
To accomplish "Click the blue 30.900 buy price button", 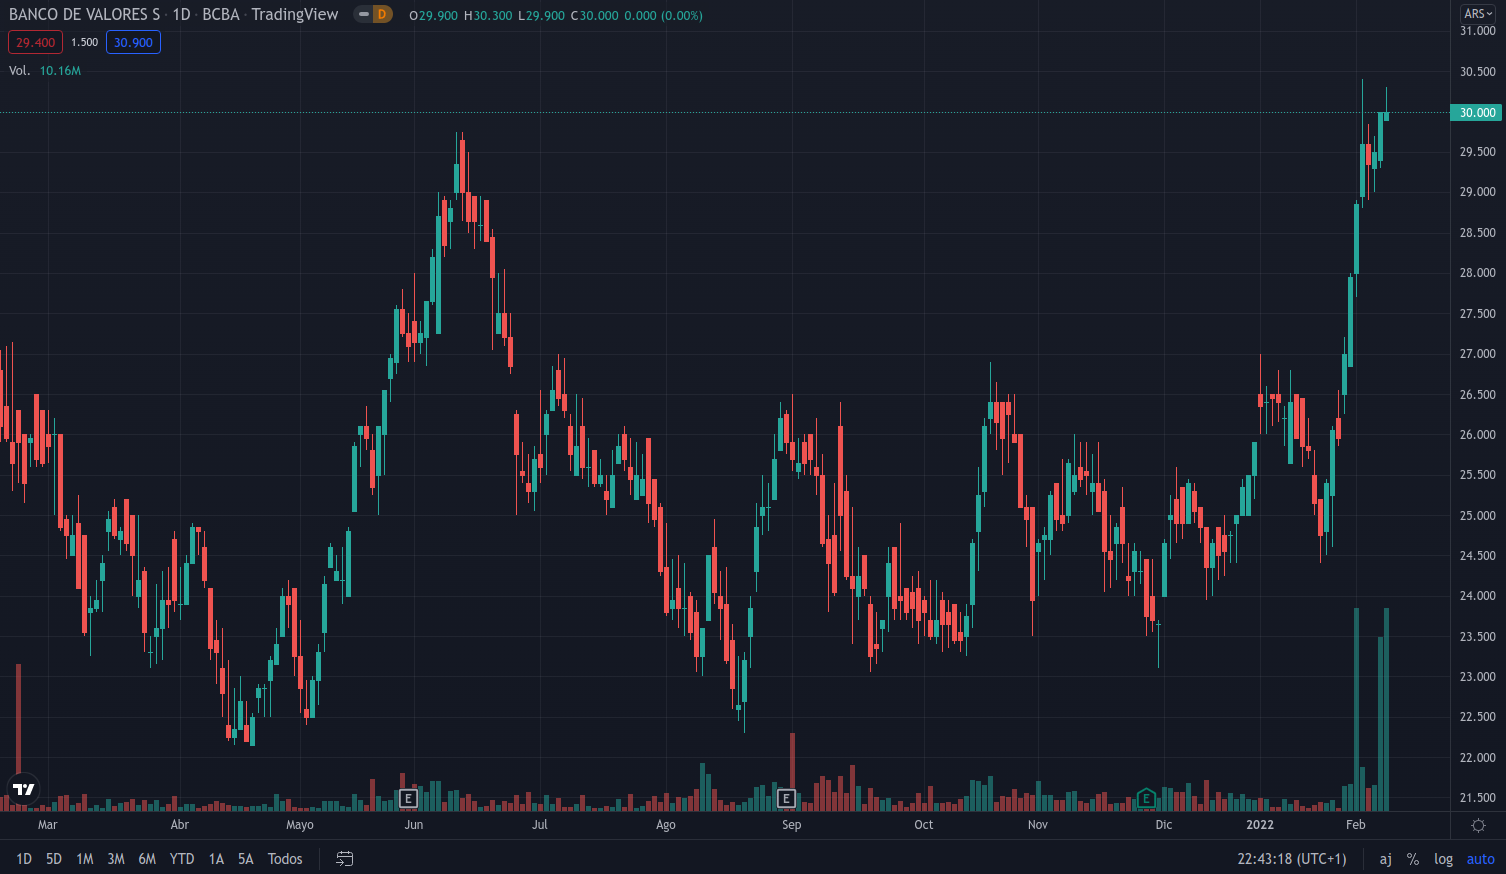I will point(133,42).
